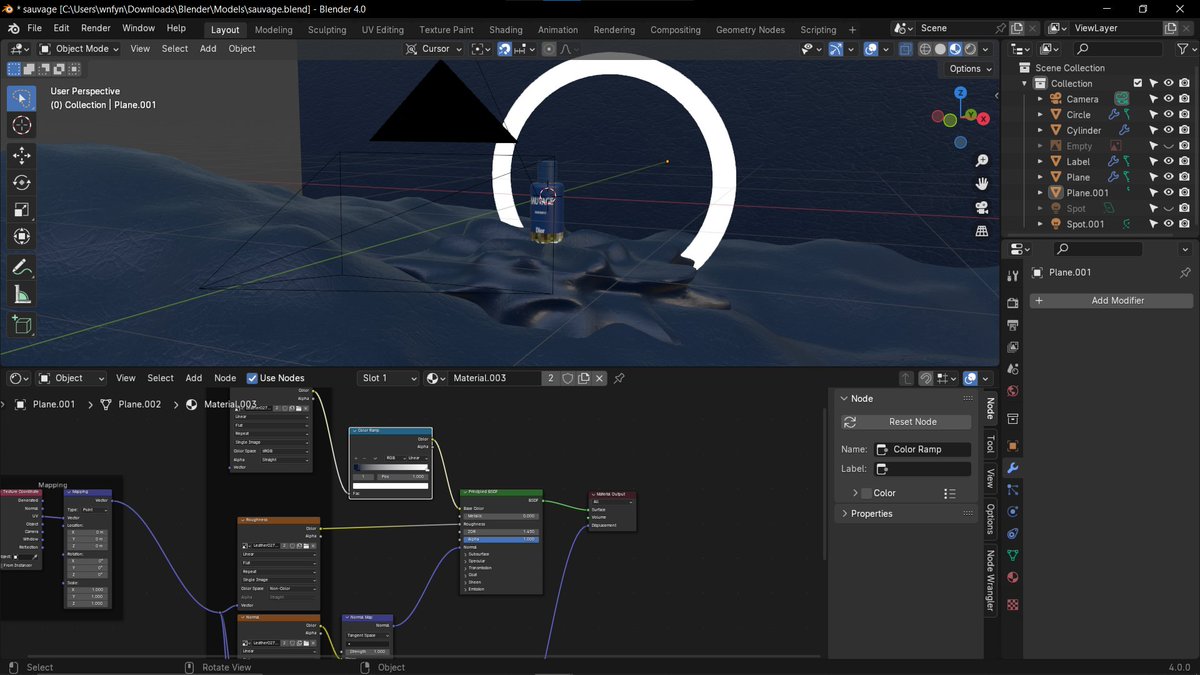Open the Material properties tab icon
This screenshot has width=1200, height=675.
click(x=1013, y=577)
